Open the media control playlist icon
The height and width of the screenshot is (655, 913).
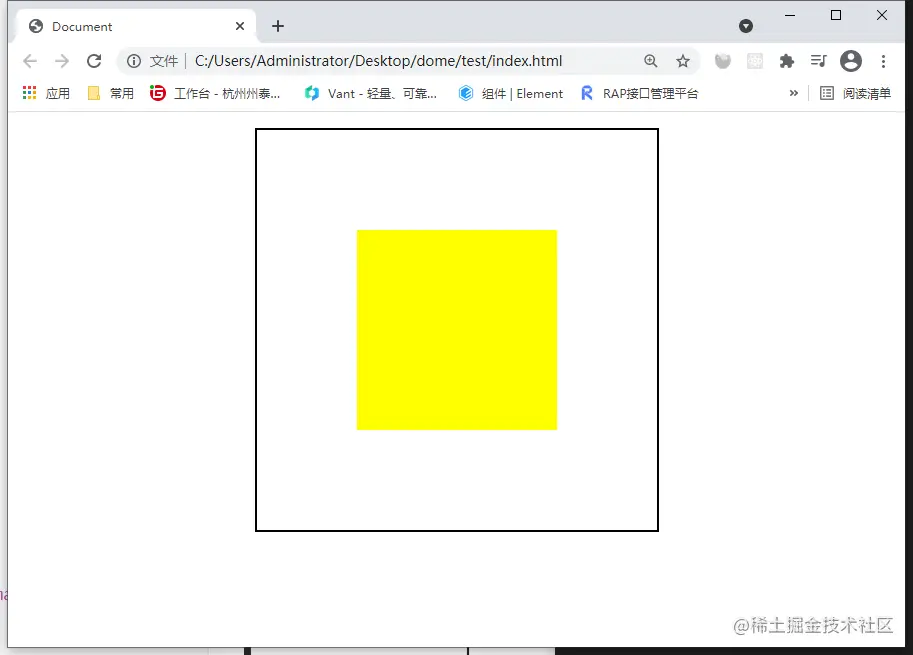tap(819, 61)
